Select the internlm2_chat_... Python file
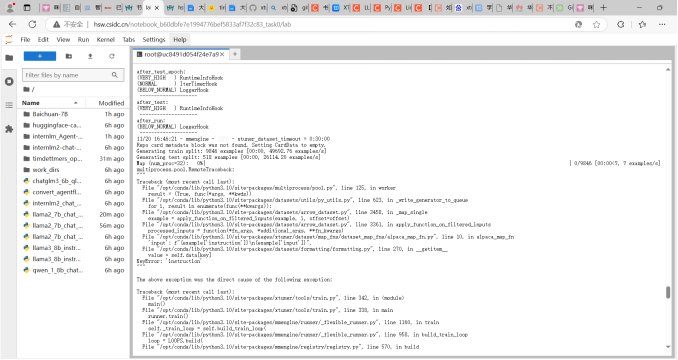678x360 pixels. [73, 204]
